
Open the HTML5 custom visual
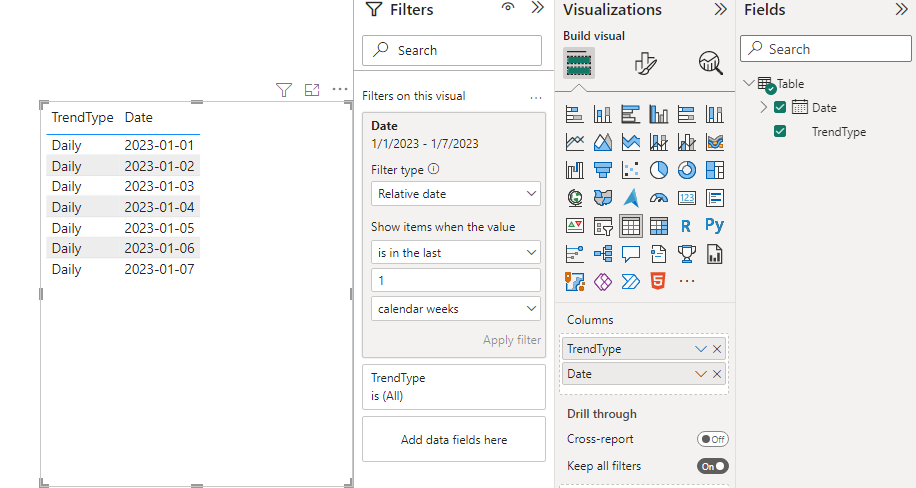[658, 282]
